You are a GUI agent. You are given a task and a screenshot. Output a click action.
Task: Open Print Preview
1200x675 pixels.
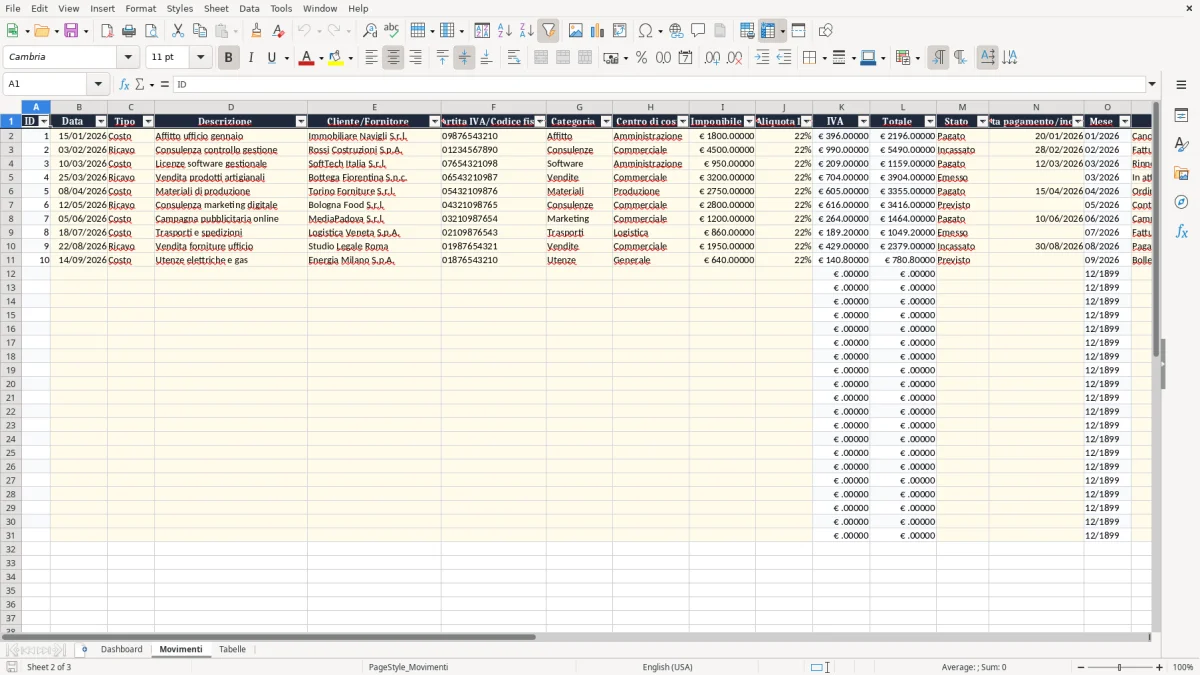point(151,31)
